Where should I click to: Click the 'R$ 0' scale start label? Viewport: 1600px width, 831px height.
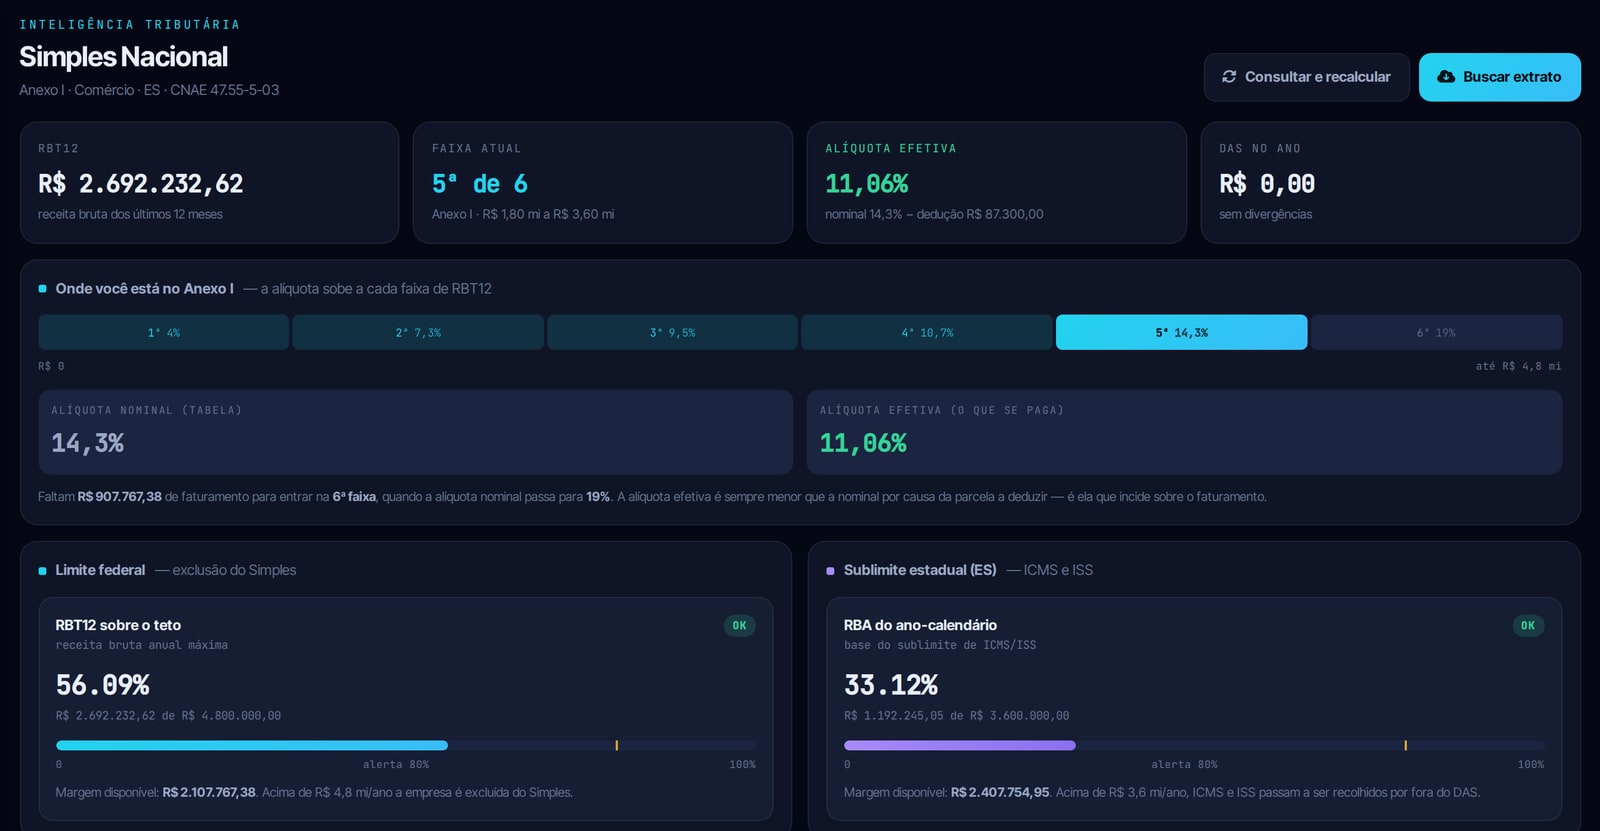(x=51, y=366)
